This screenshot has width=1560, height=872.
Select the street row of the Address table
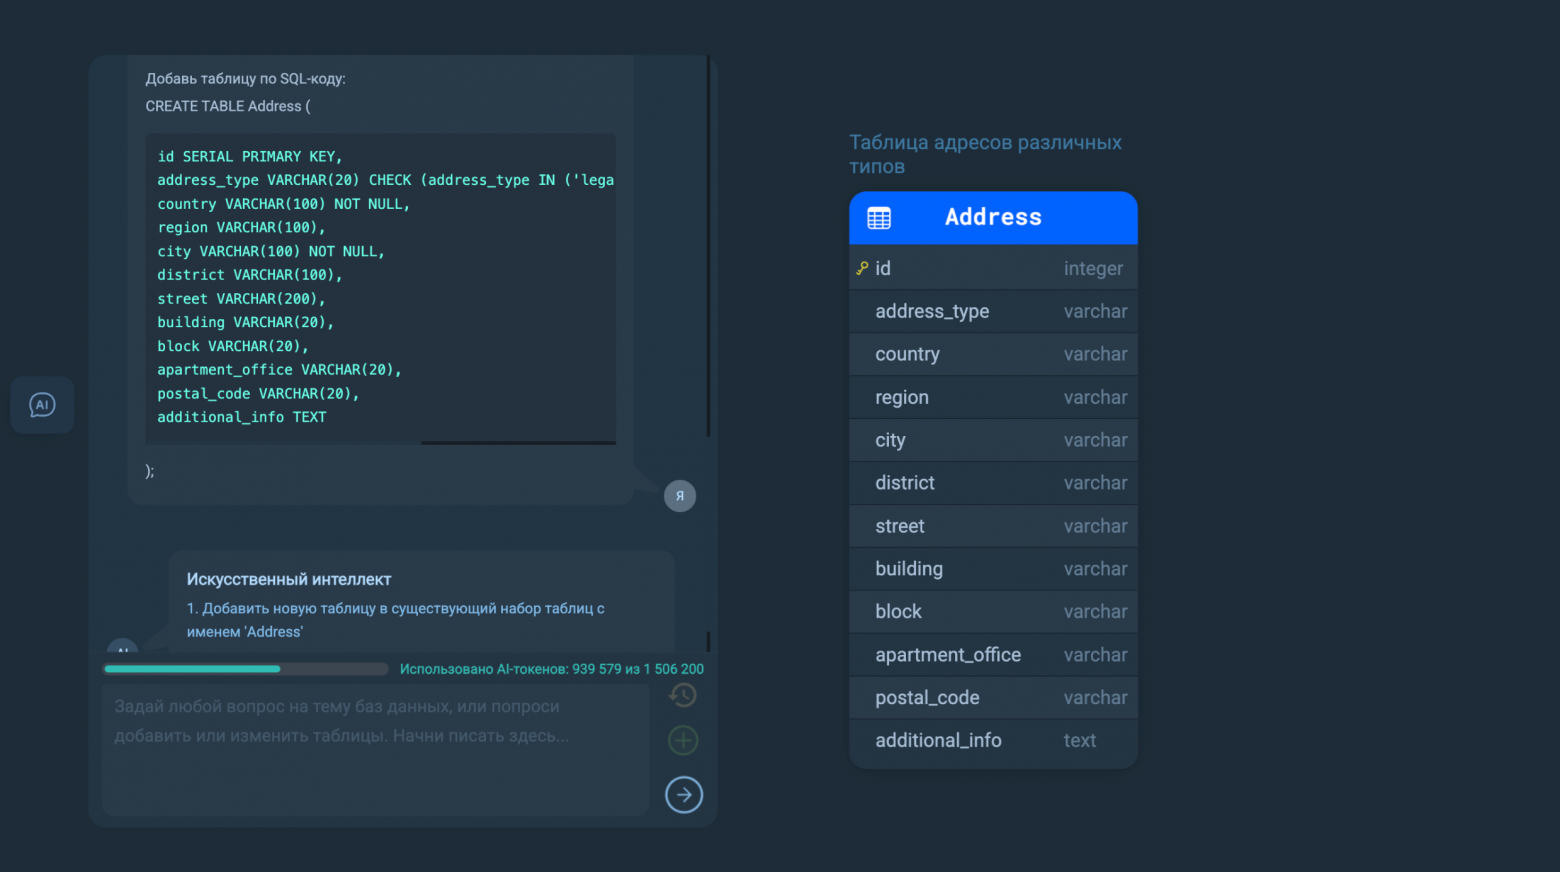(993, 526)
